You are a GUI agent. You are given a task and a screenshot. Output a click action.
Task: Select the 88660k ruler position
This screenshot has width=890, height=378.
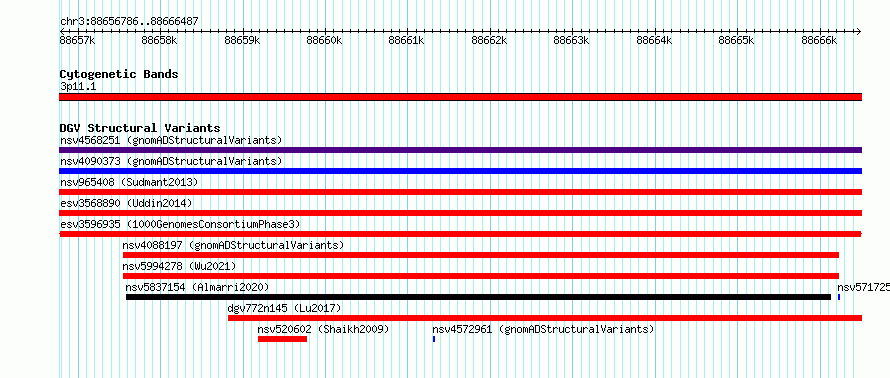coord(325,40)
